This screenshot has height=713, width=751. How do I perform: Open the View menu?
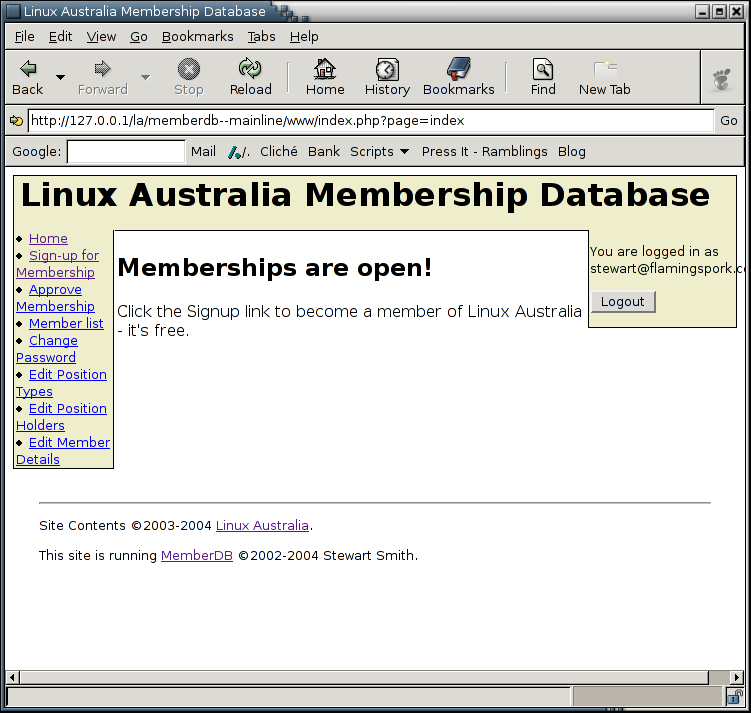tap(101, 36)
